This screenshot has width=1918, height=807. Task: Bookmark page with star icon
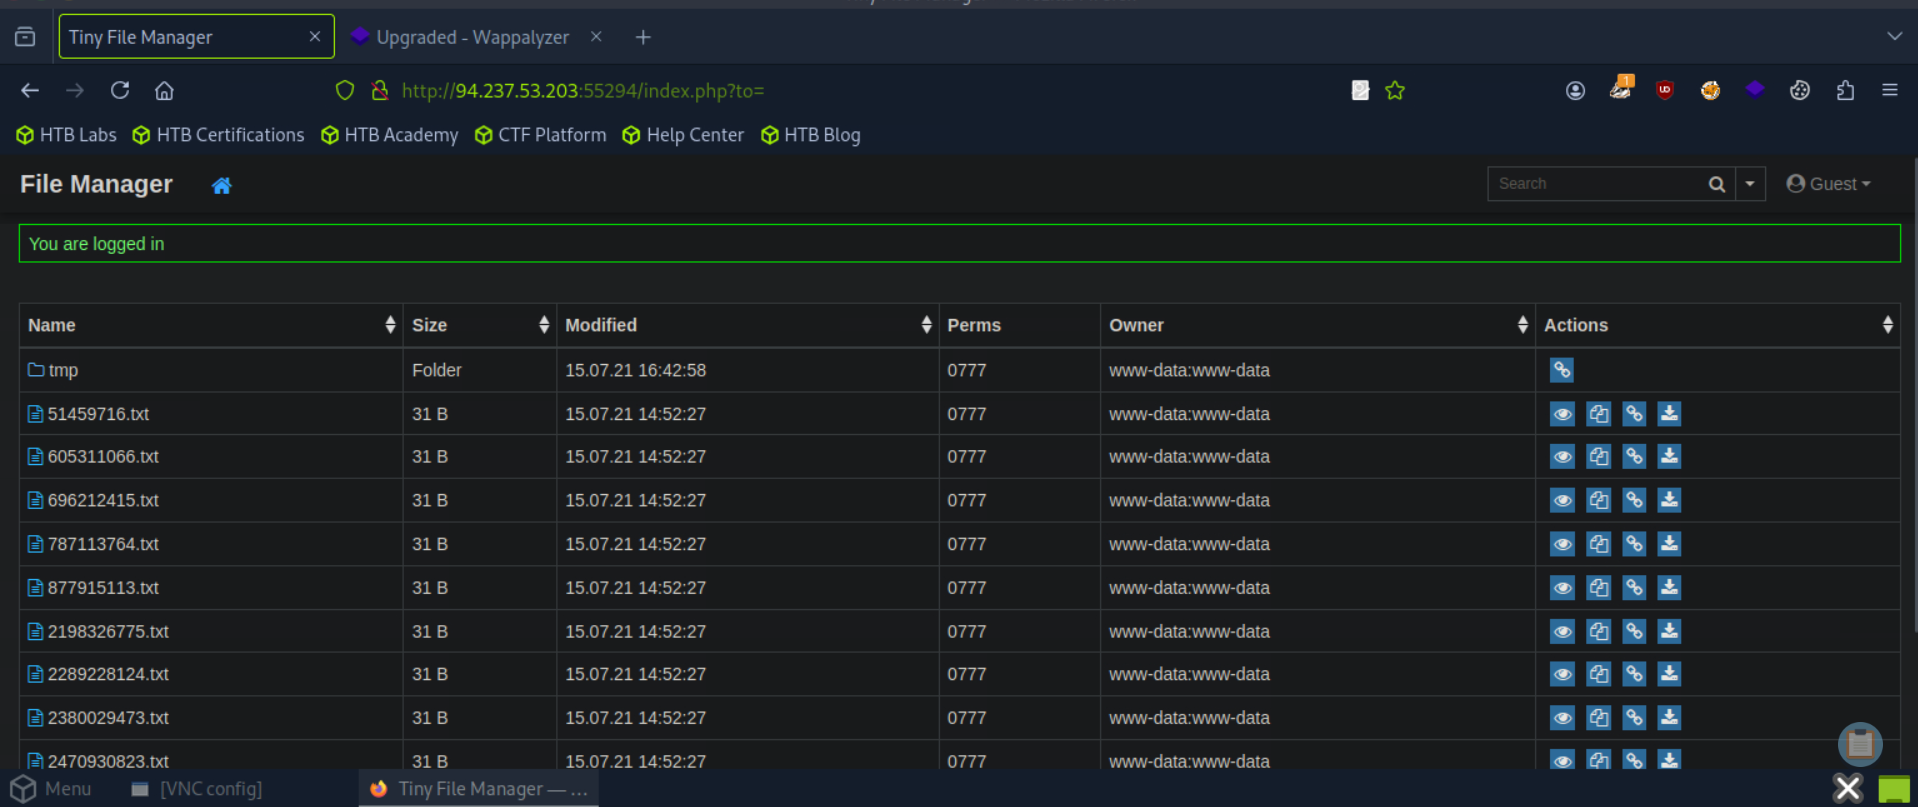[1395, 91]
